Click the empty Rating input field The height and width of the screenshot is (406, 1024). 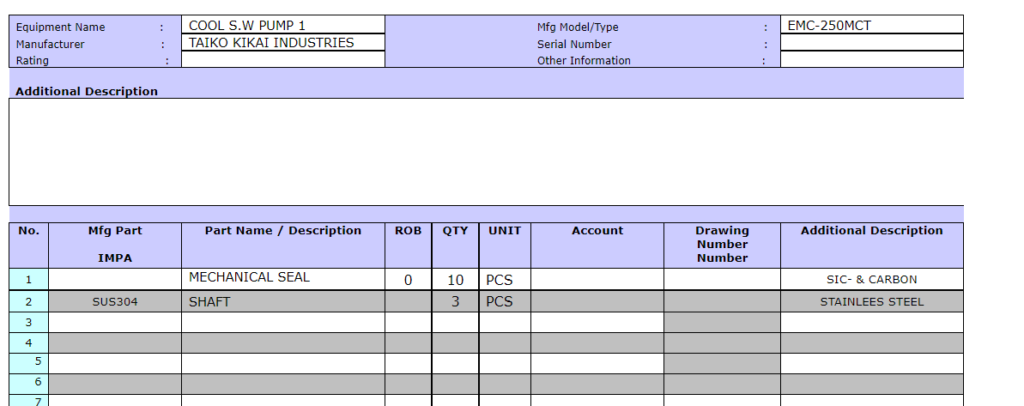pyautogui.click(x=283, y=60)
